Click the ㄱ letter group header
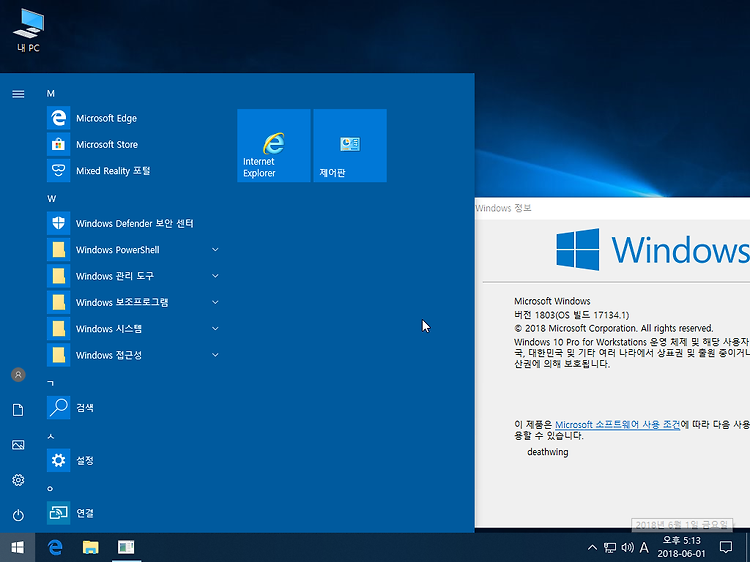This screenshot has height=562, width=750. [x=50, y=383]
